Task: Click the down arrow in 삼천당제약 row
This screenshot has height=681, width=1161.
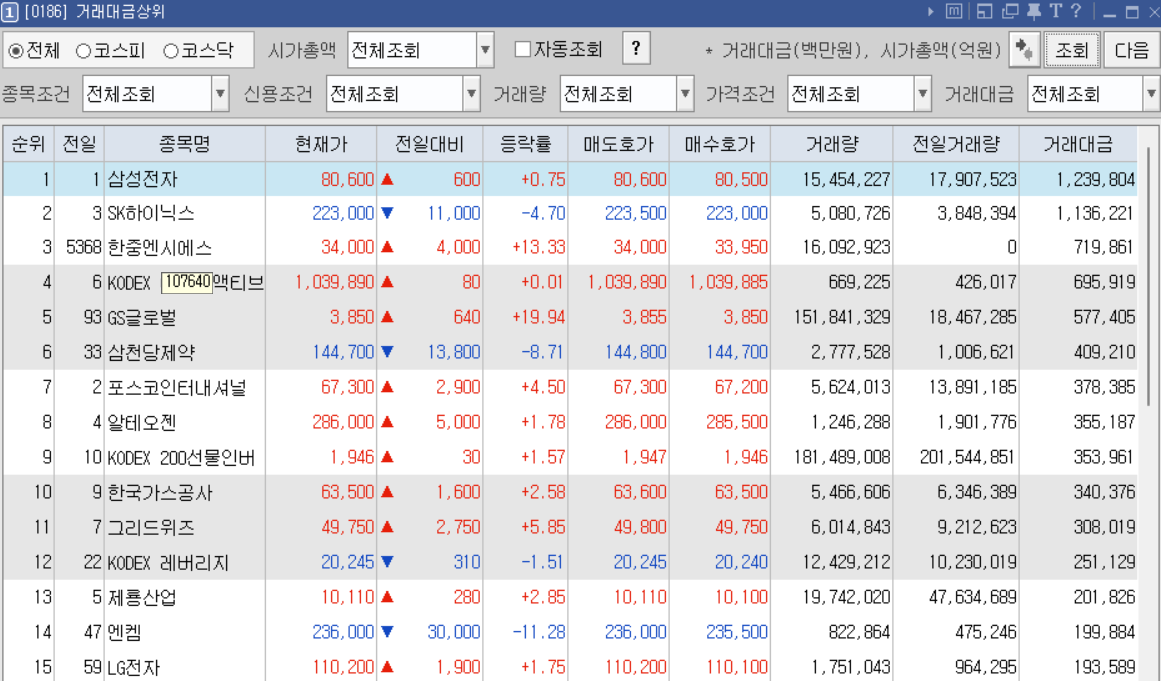Action: (x=387, y=352)
